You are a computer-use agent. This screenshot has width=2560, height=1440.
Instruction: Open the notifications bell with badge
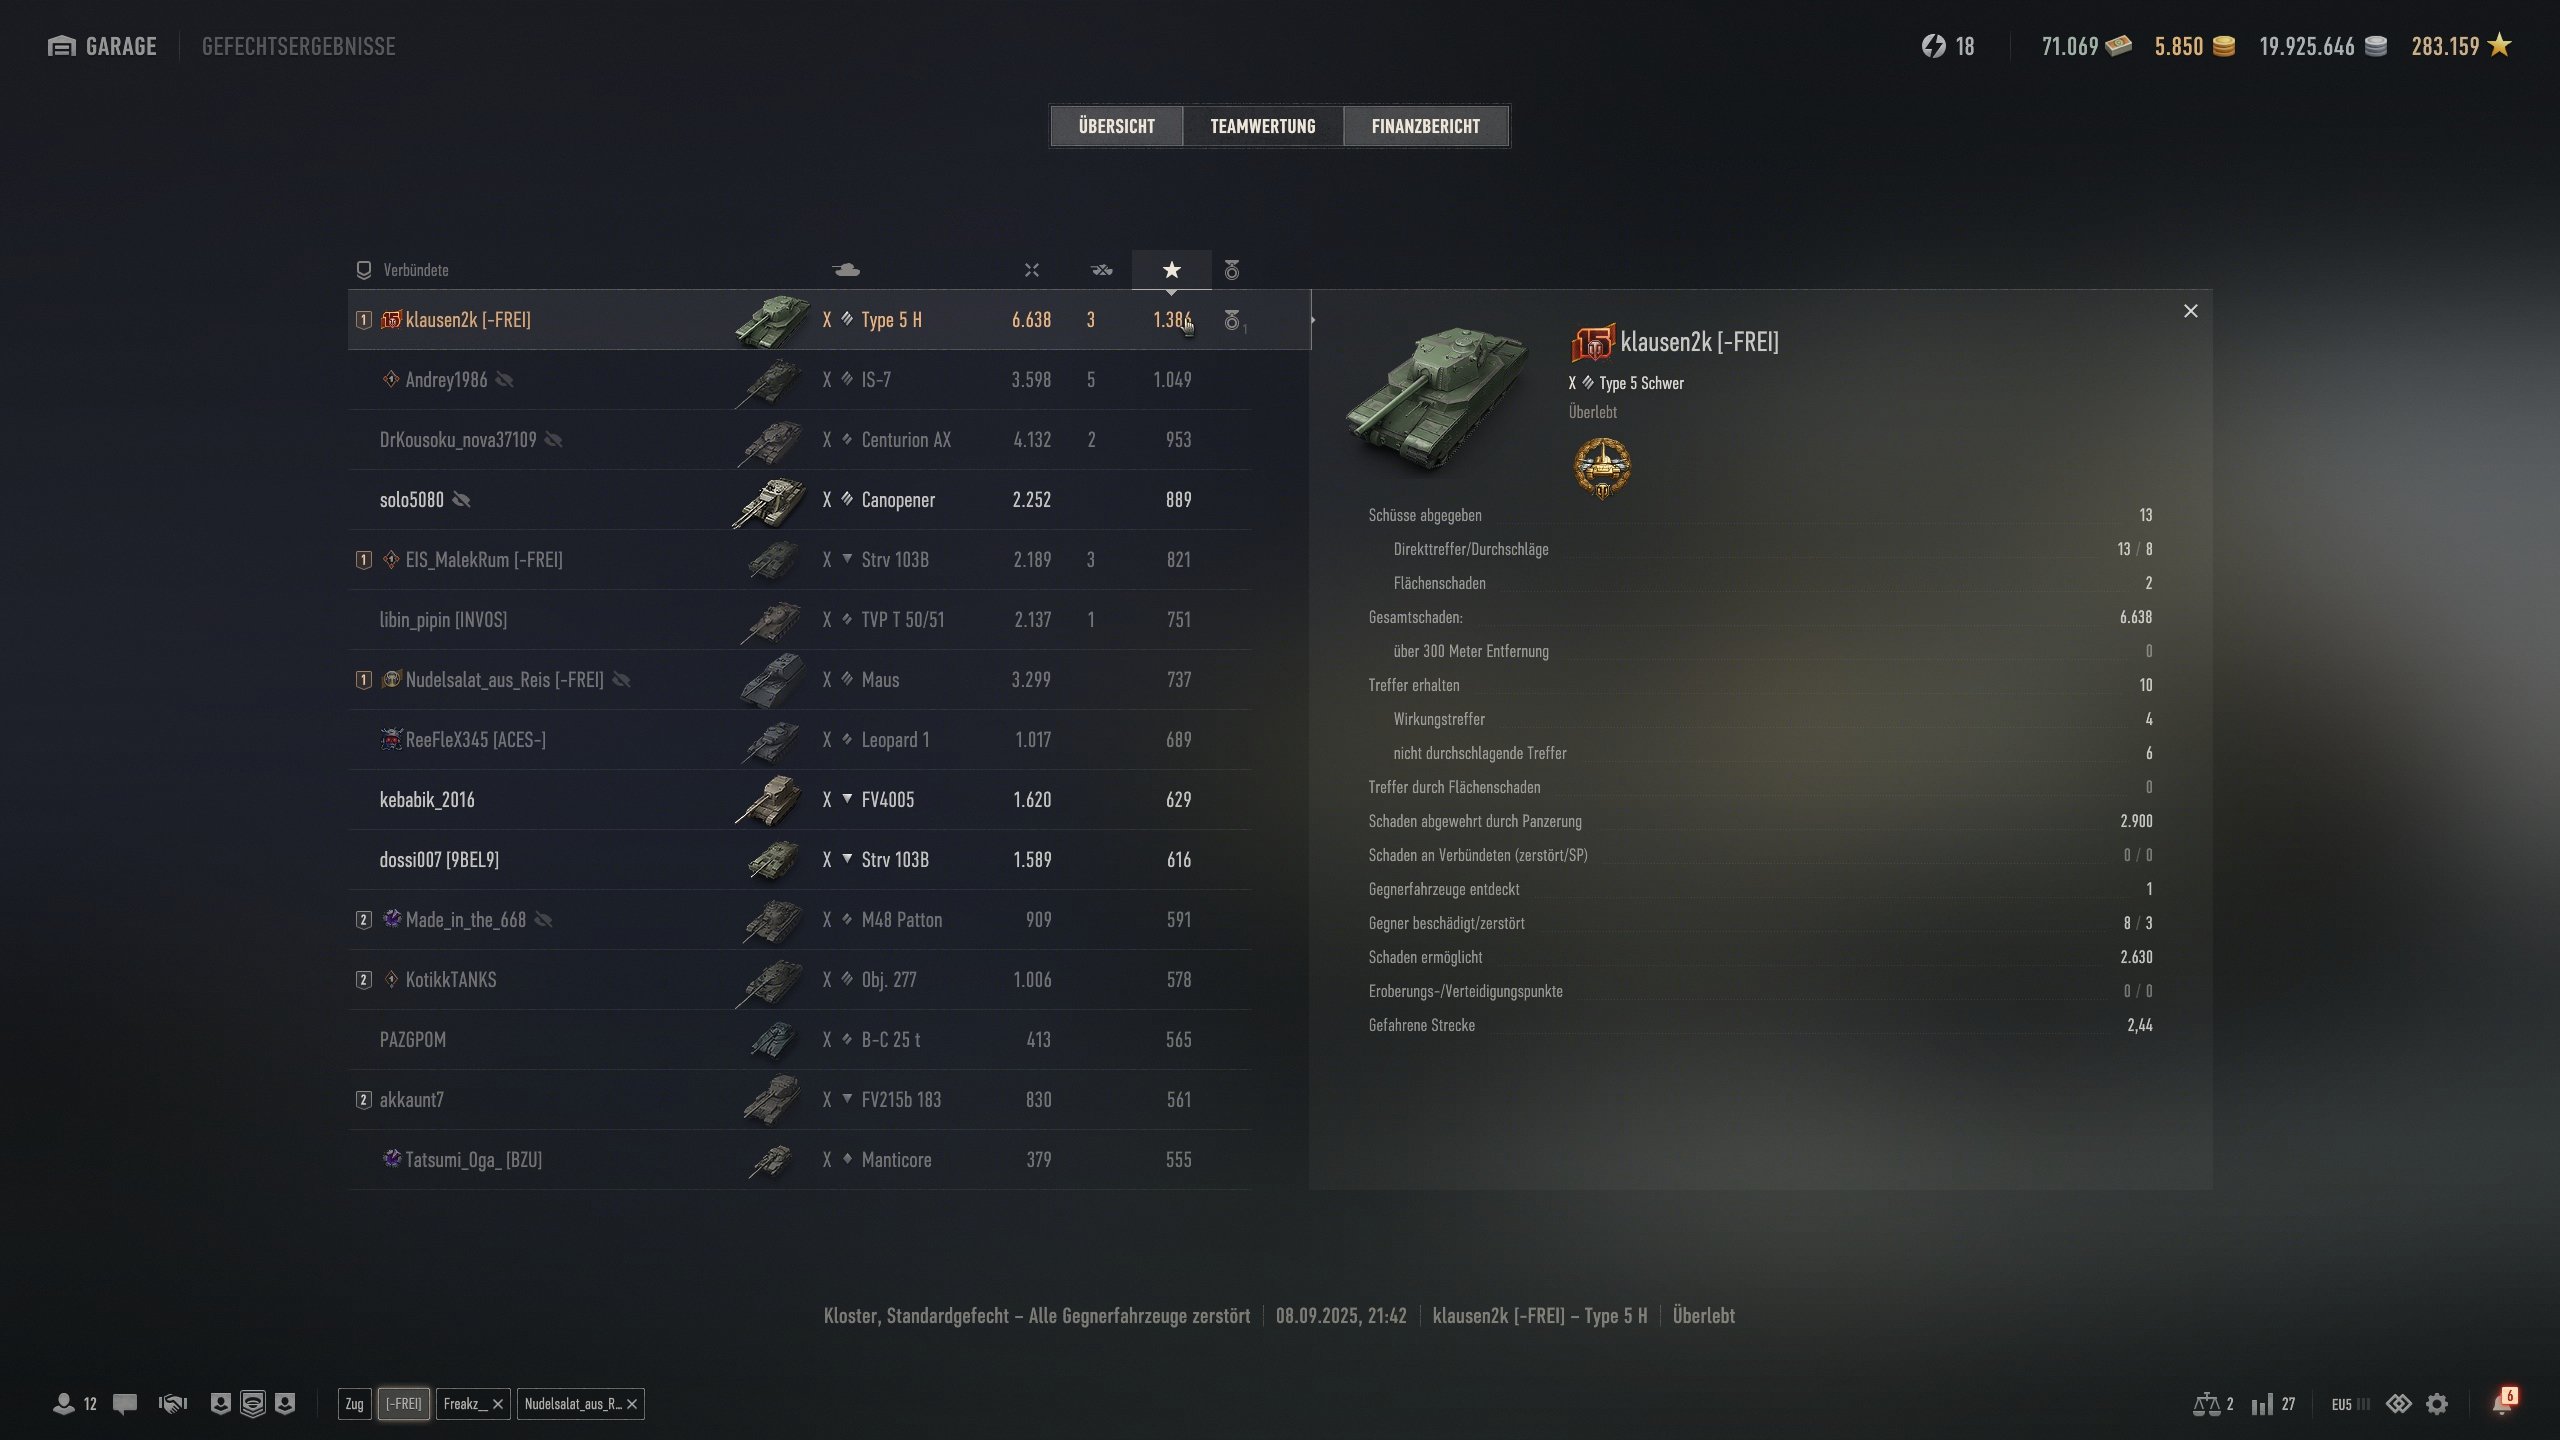coord(2503,1402)
